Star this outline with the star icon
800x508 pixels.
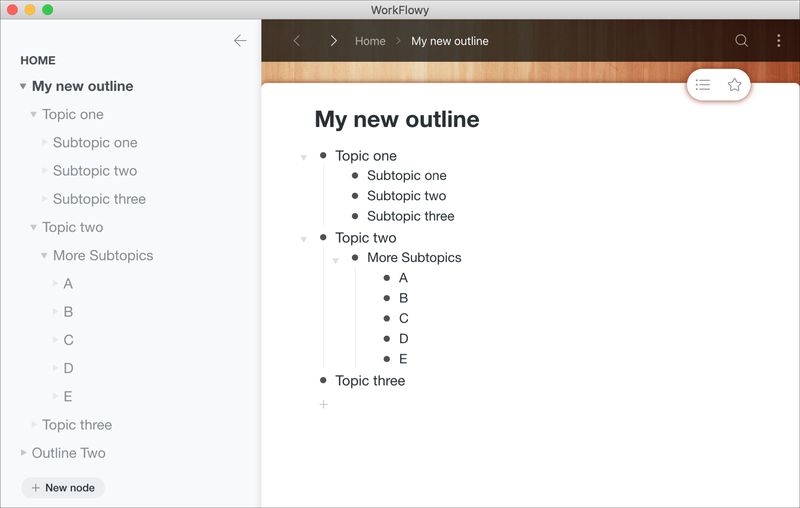pos(734,85)
